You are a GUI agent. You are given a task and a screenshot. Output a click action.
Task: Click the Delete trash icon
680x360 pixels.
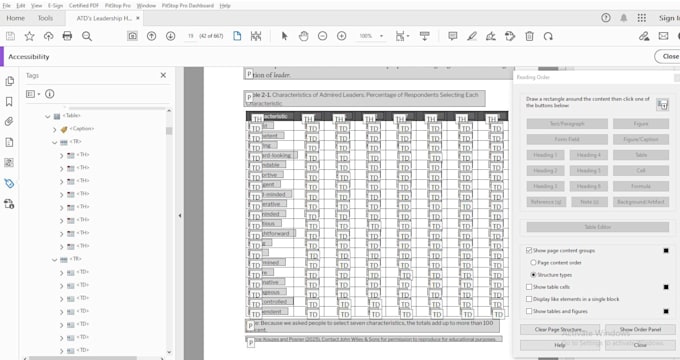(x=529, y=36)
